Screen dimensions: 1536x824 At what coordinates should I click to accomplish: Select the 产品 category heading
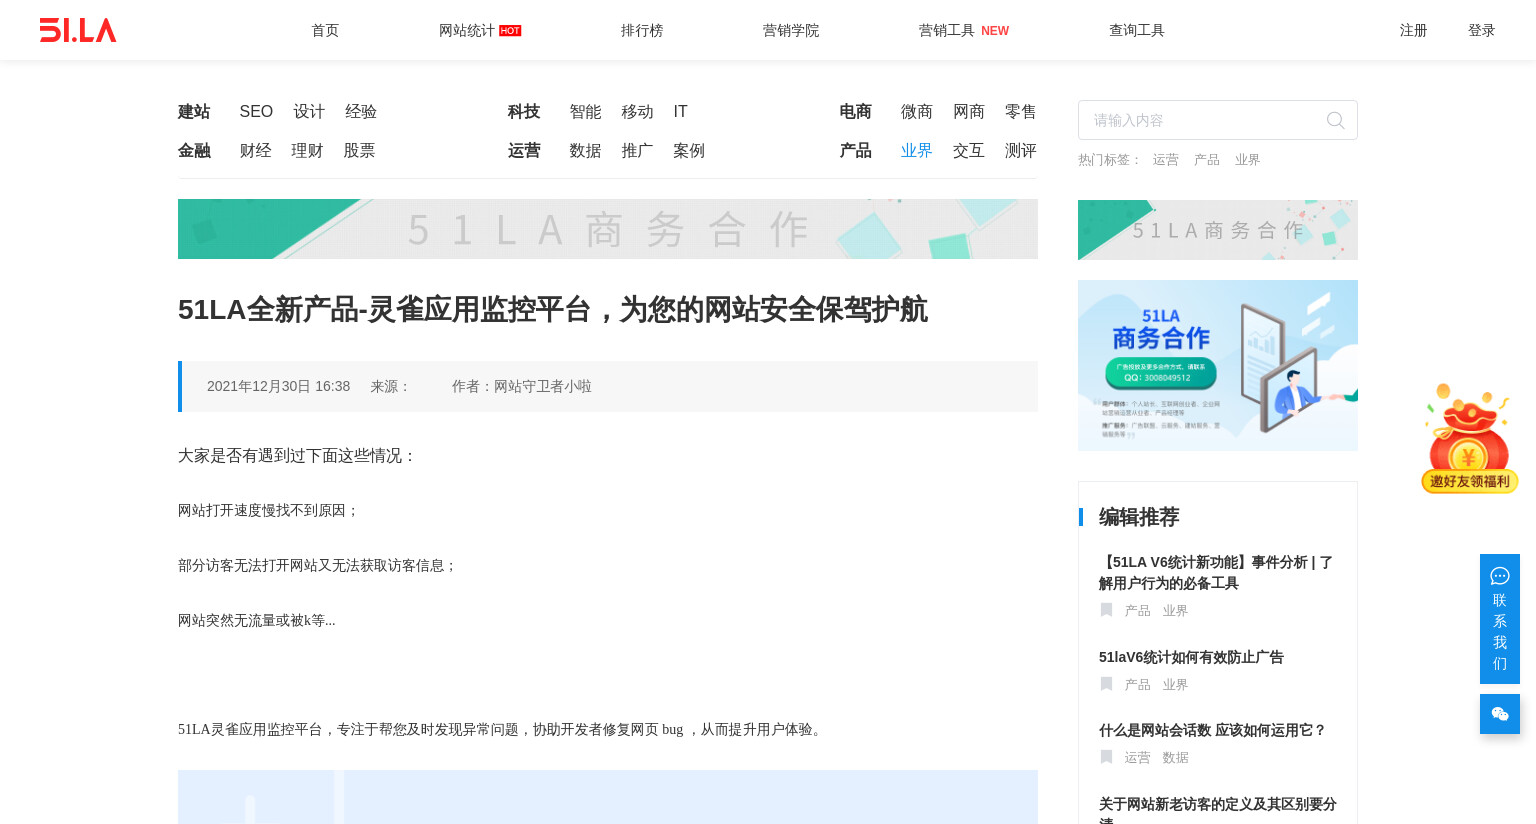tap(855, 151)
